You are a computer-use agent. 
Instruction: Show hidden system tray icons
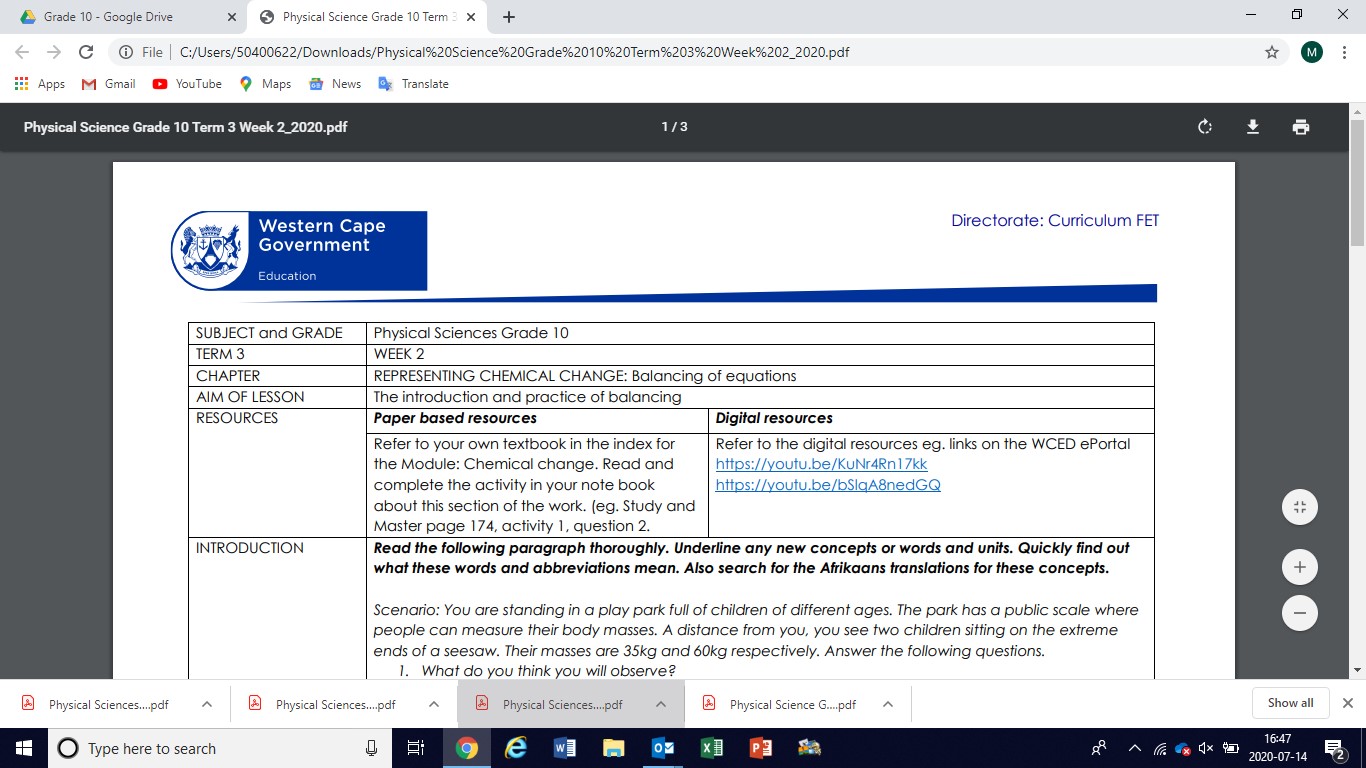point(1134,748)
